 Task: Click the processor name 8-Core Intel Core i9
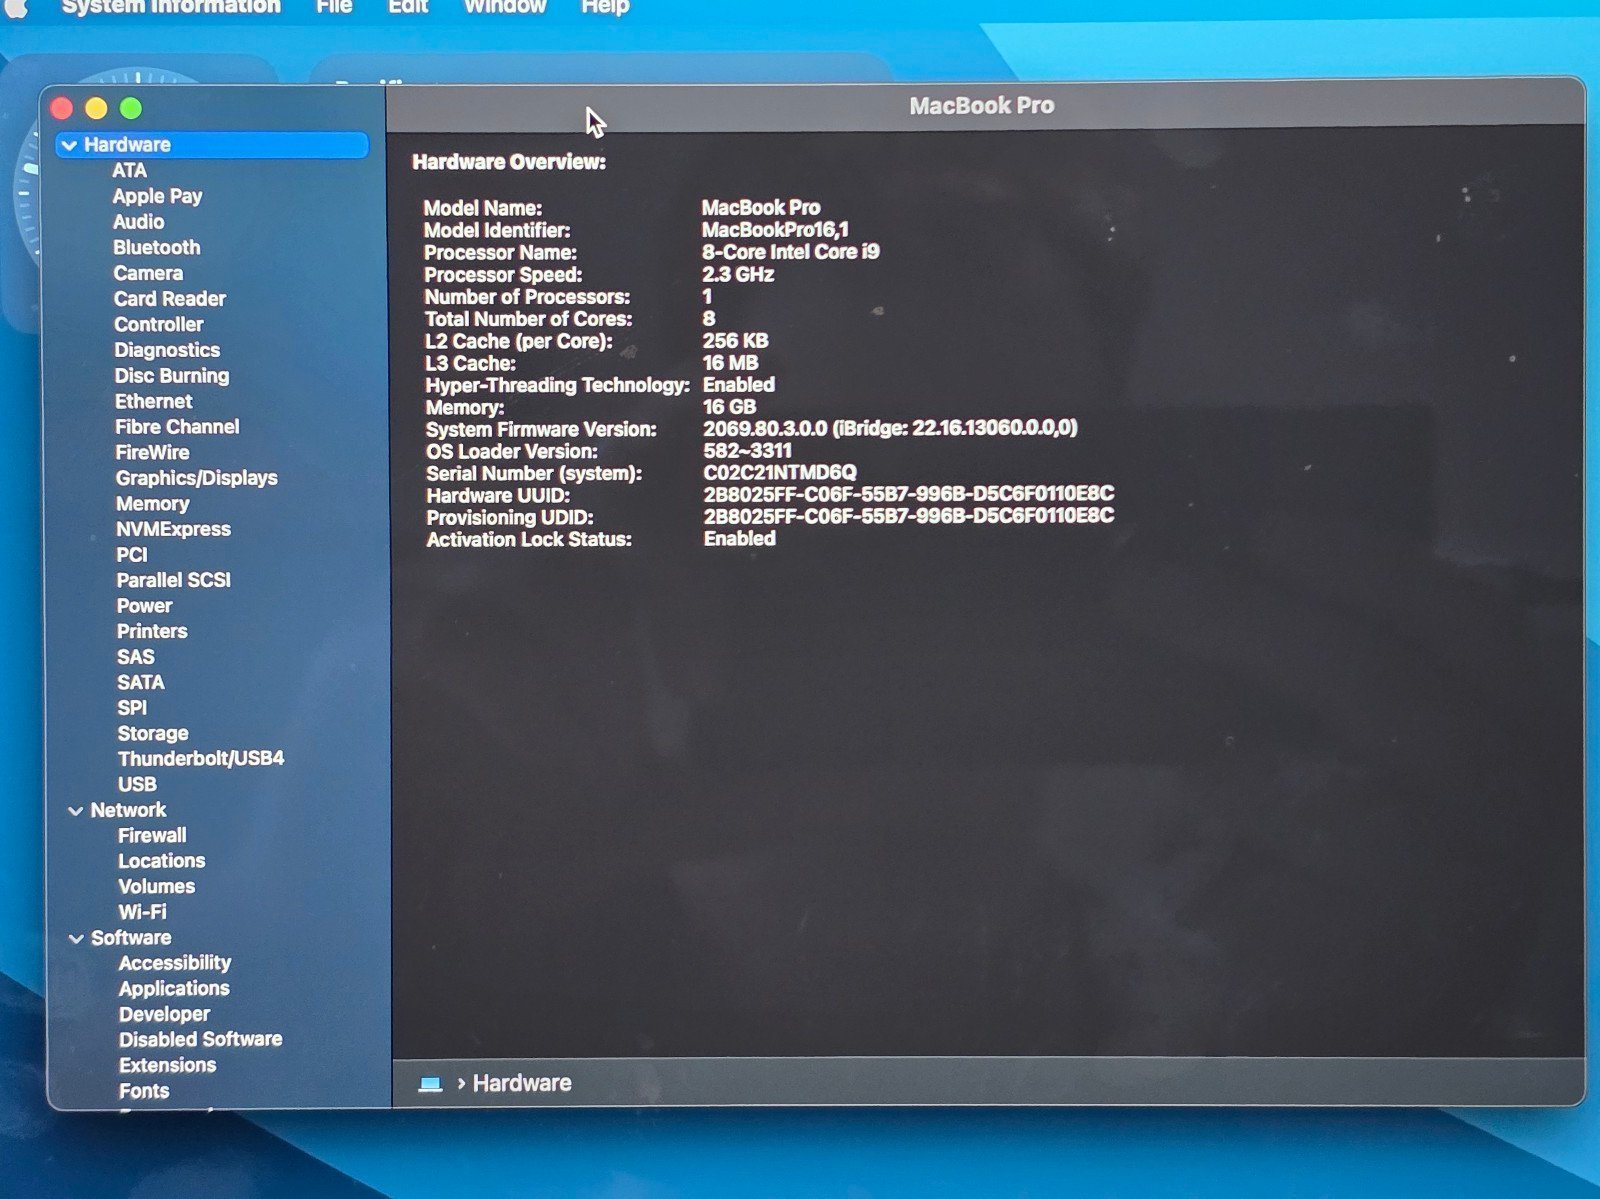coord(790,252)
